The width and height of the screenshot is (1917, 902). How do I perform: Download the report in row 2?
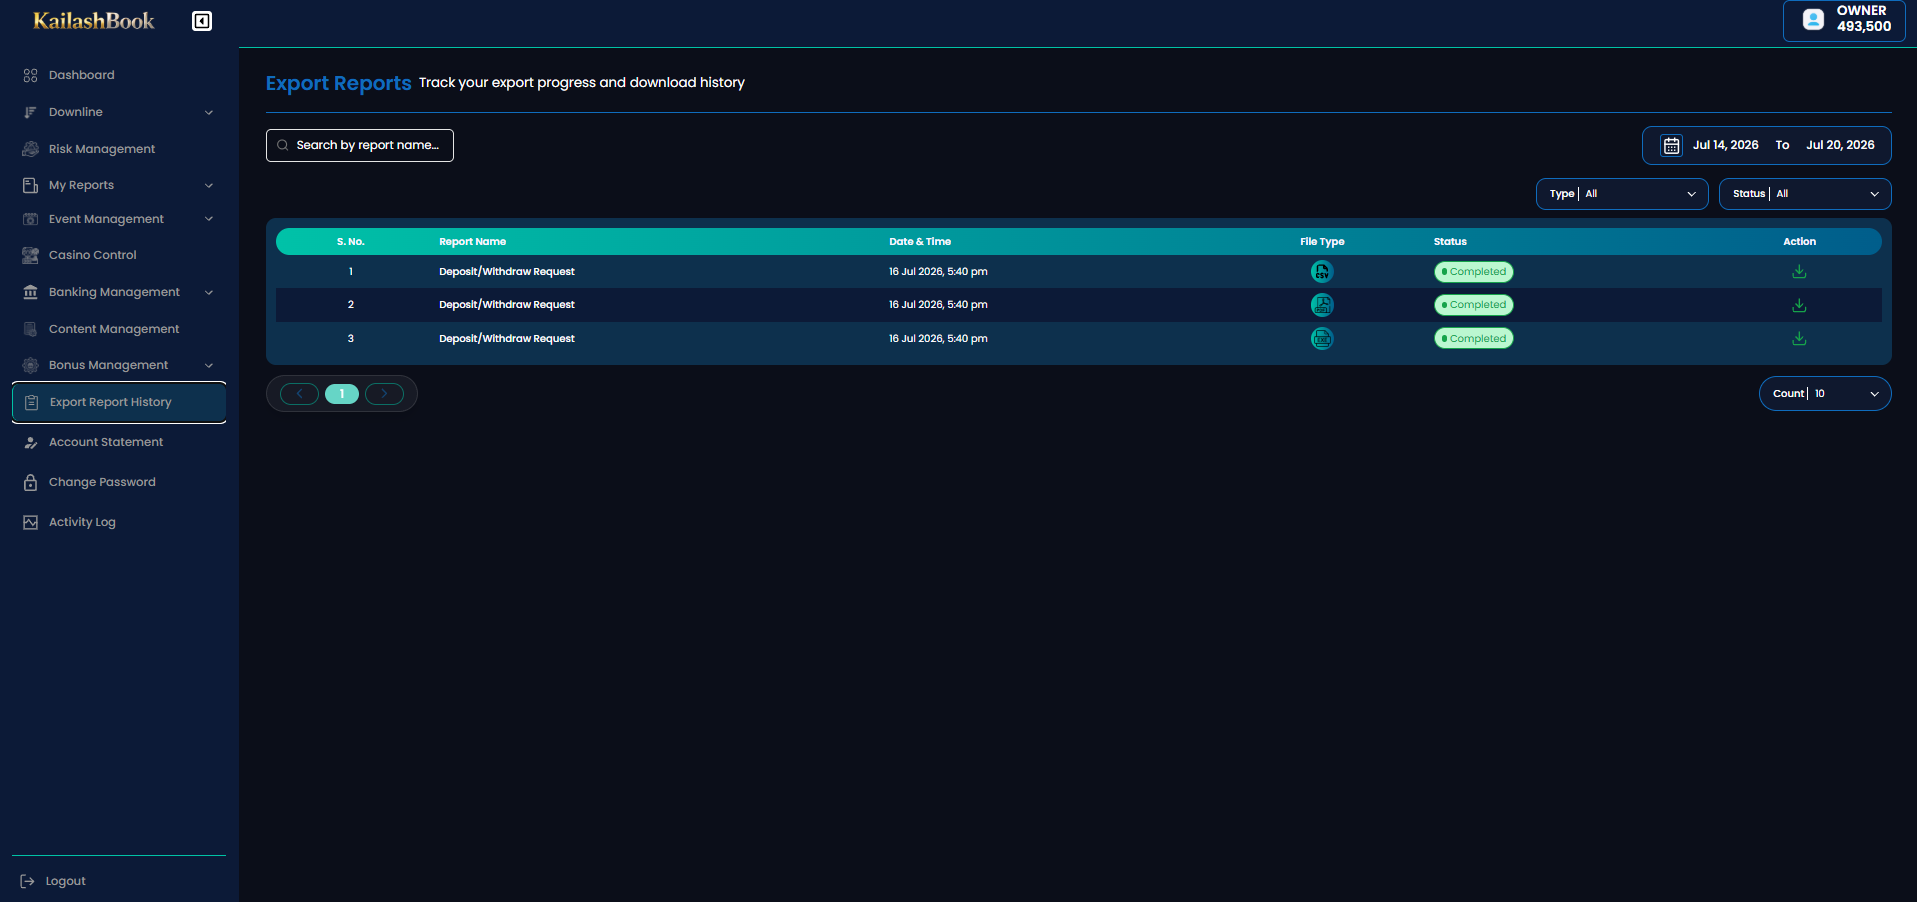[x=1799, y=305]
